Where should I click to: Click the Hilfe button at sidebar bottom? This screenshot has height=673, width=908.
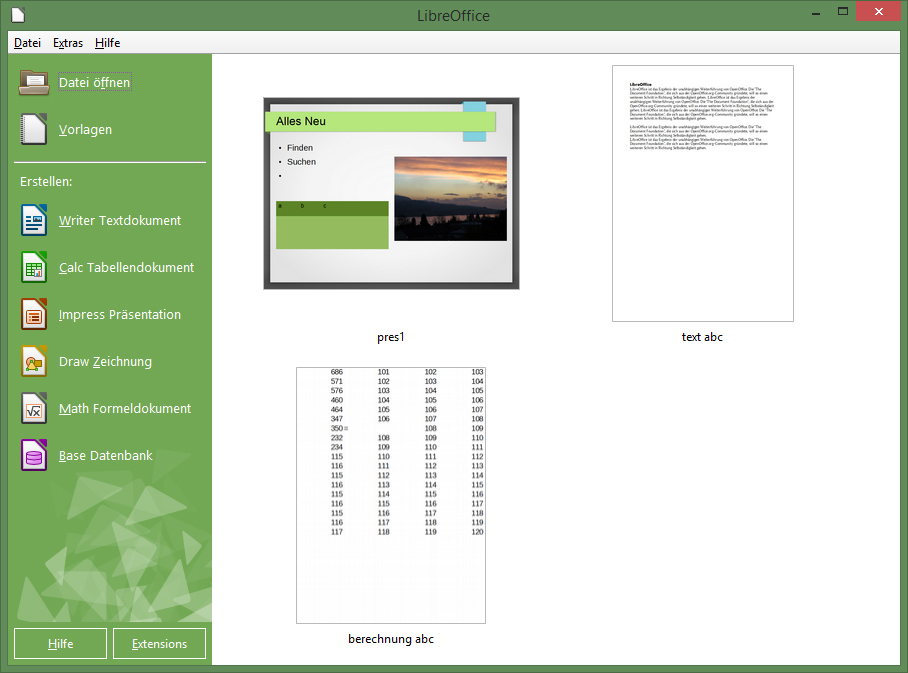click(60, 643)
